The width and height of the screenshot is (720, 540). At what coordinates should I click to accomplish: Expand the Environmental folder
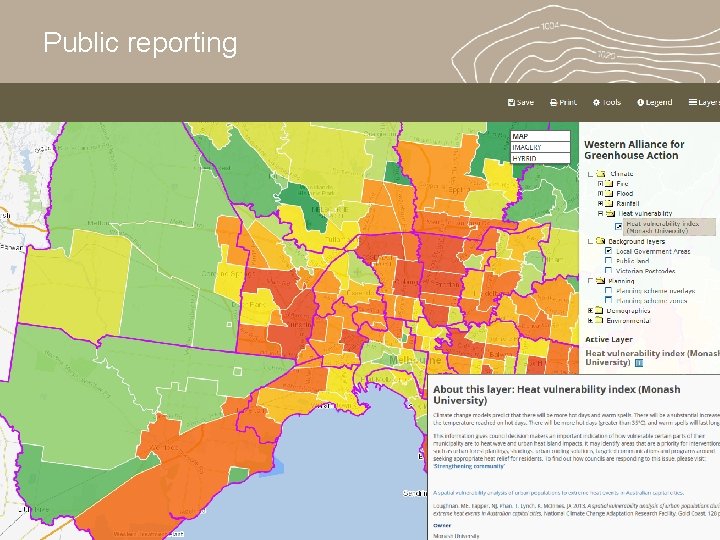point(591,321)
